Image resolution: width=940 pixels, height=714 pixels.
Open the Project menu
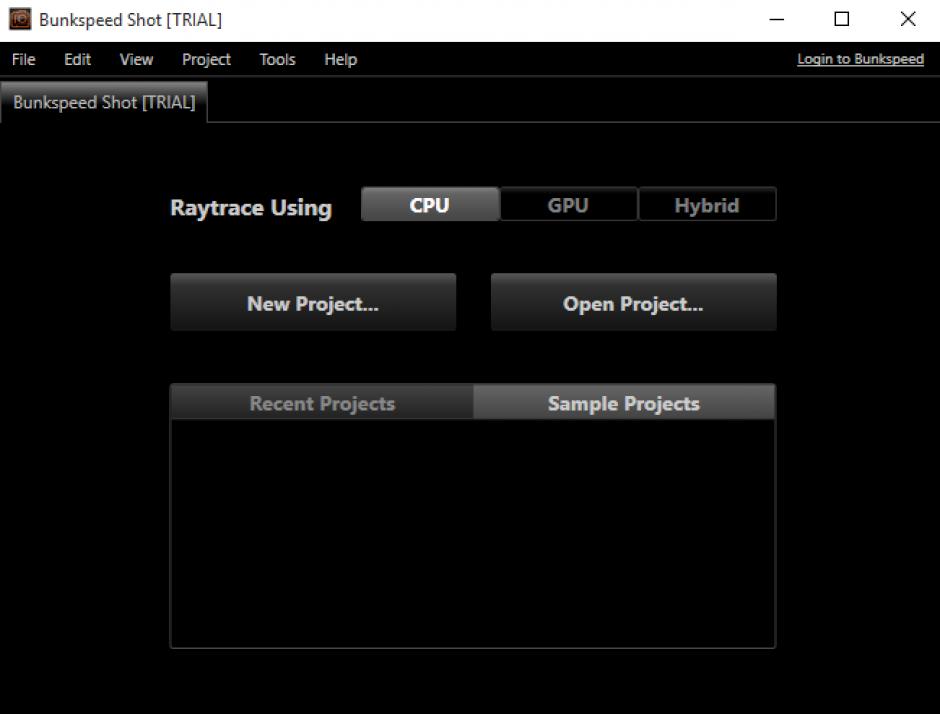(206, 59)
